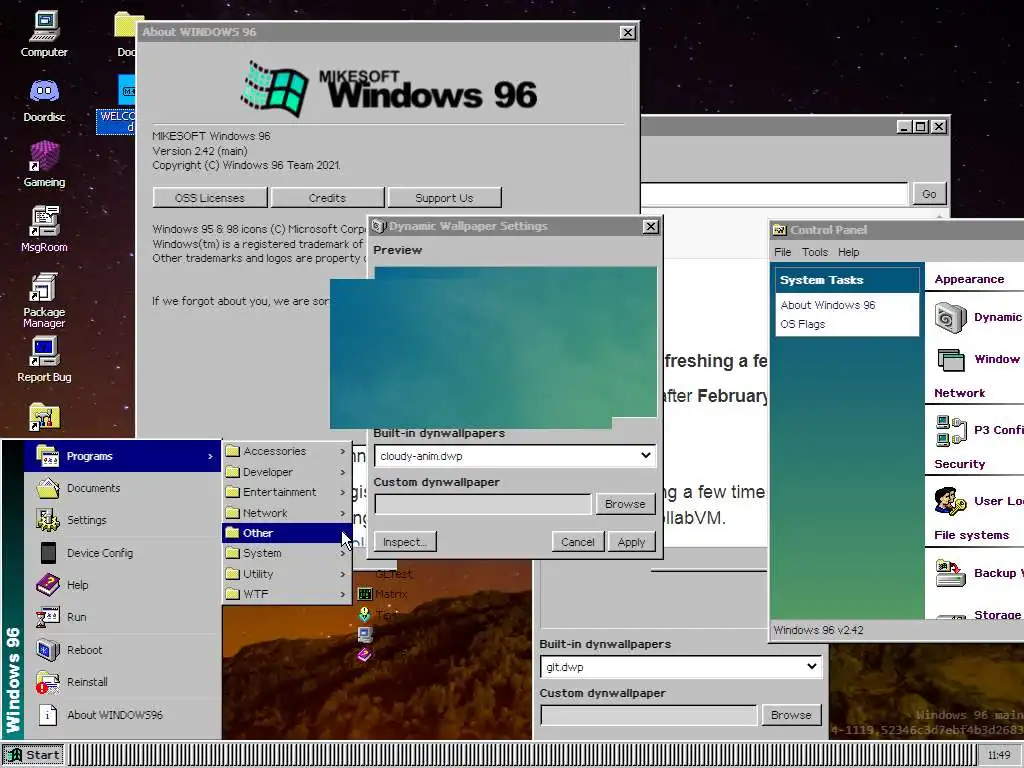The width and height of the screenshot is (1024, 768).
Task: Click the Start menu Settings icon
Action: pyautogui.click(x=48, y=520)
